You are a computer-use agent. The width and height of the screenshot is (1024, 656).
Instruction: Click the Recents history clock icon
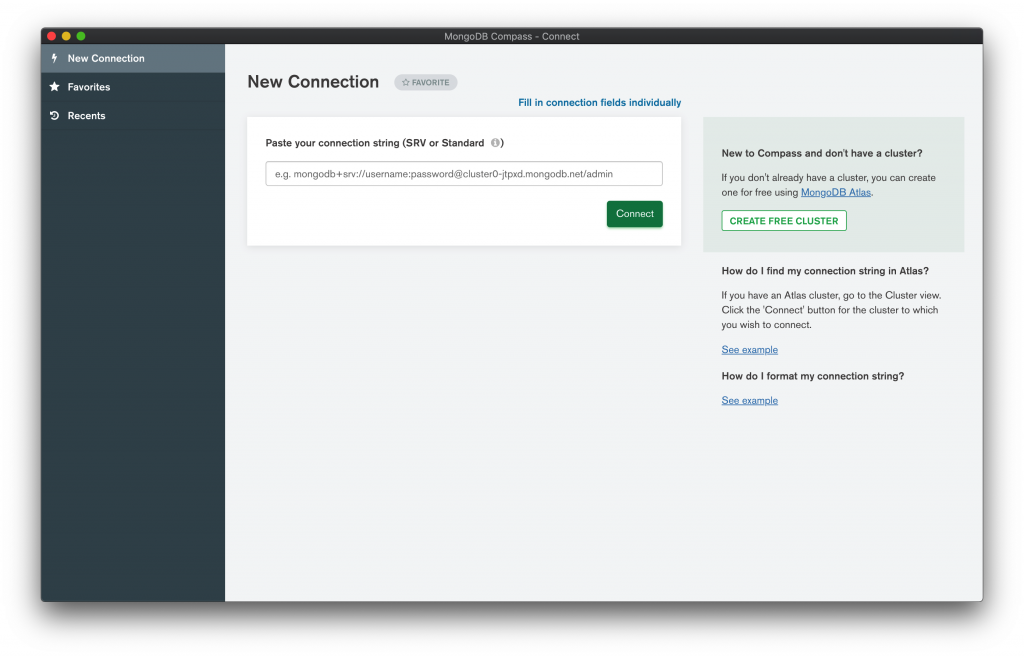tap(54, 115)
